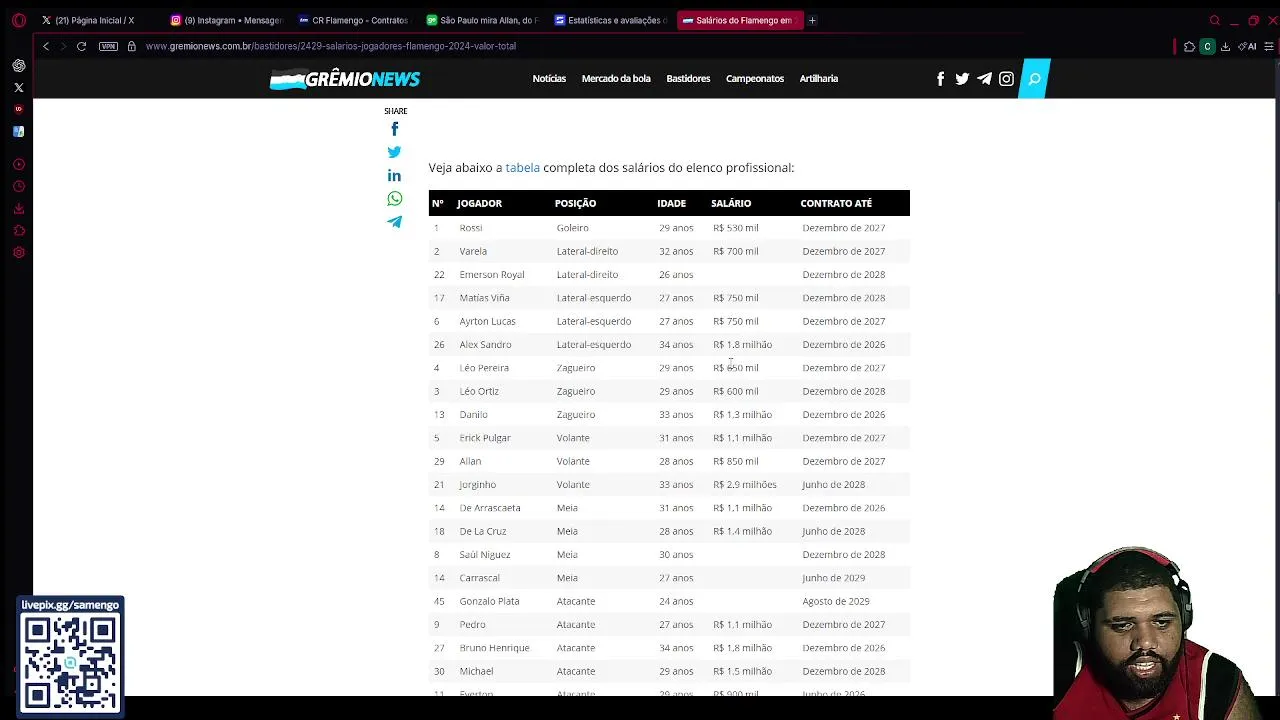Open History from the sidebar clock icon
1280x720 pixels.
19,187
